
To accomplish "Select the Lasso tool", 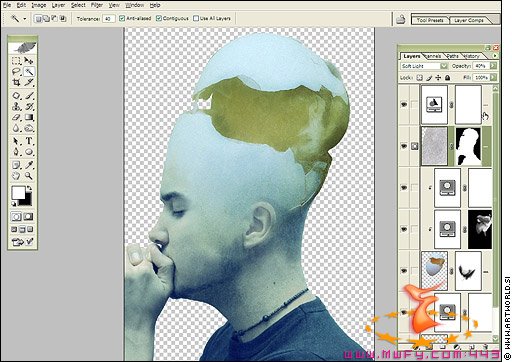I will click(16, 72).
